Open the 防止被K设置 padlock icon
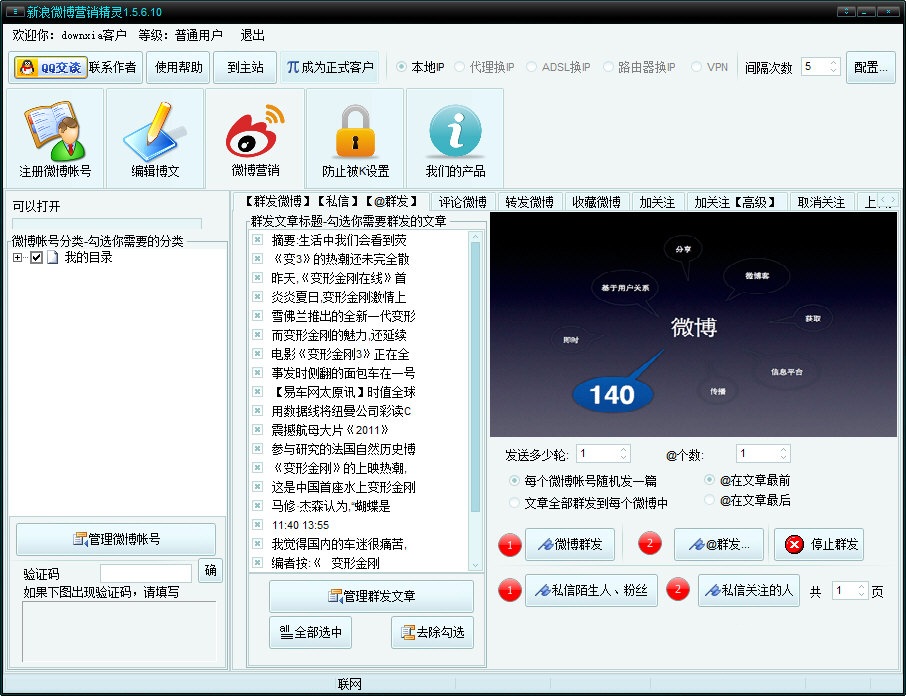The width and height of the screenshot is (906, 696). tap(355, 139)
